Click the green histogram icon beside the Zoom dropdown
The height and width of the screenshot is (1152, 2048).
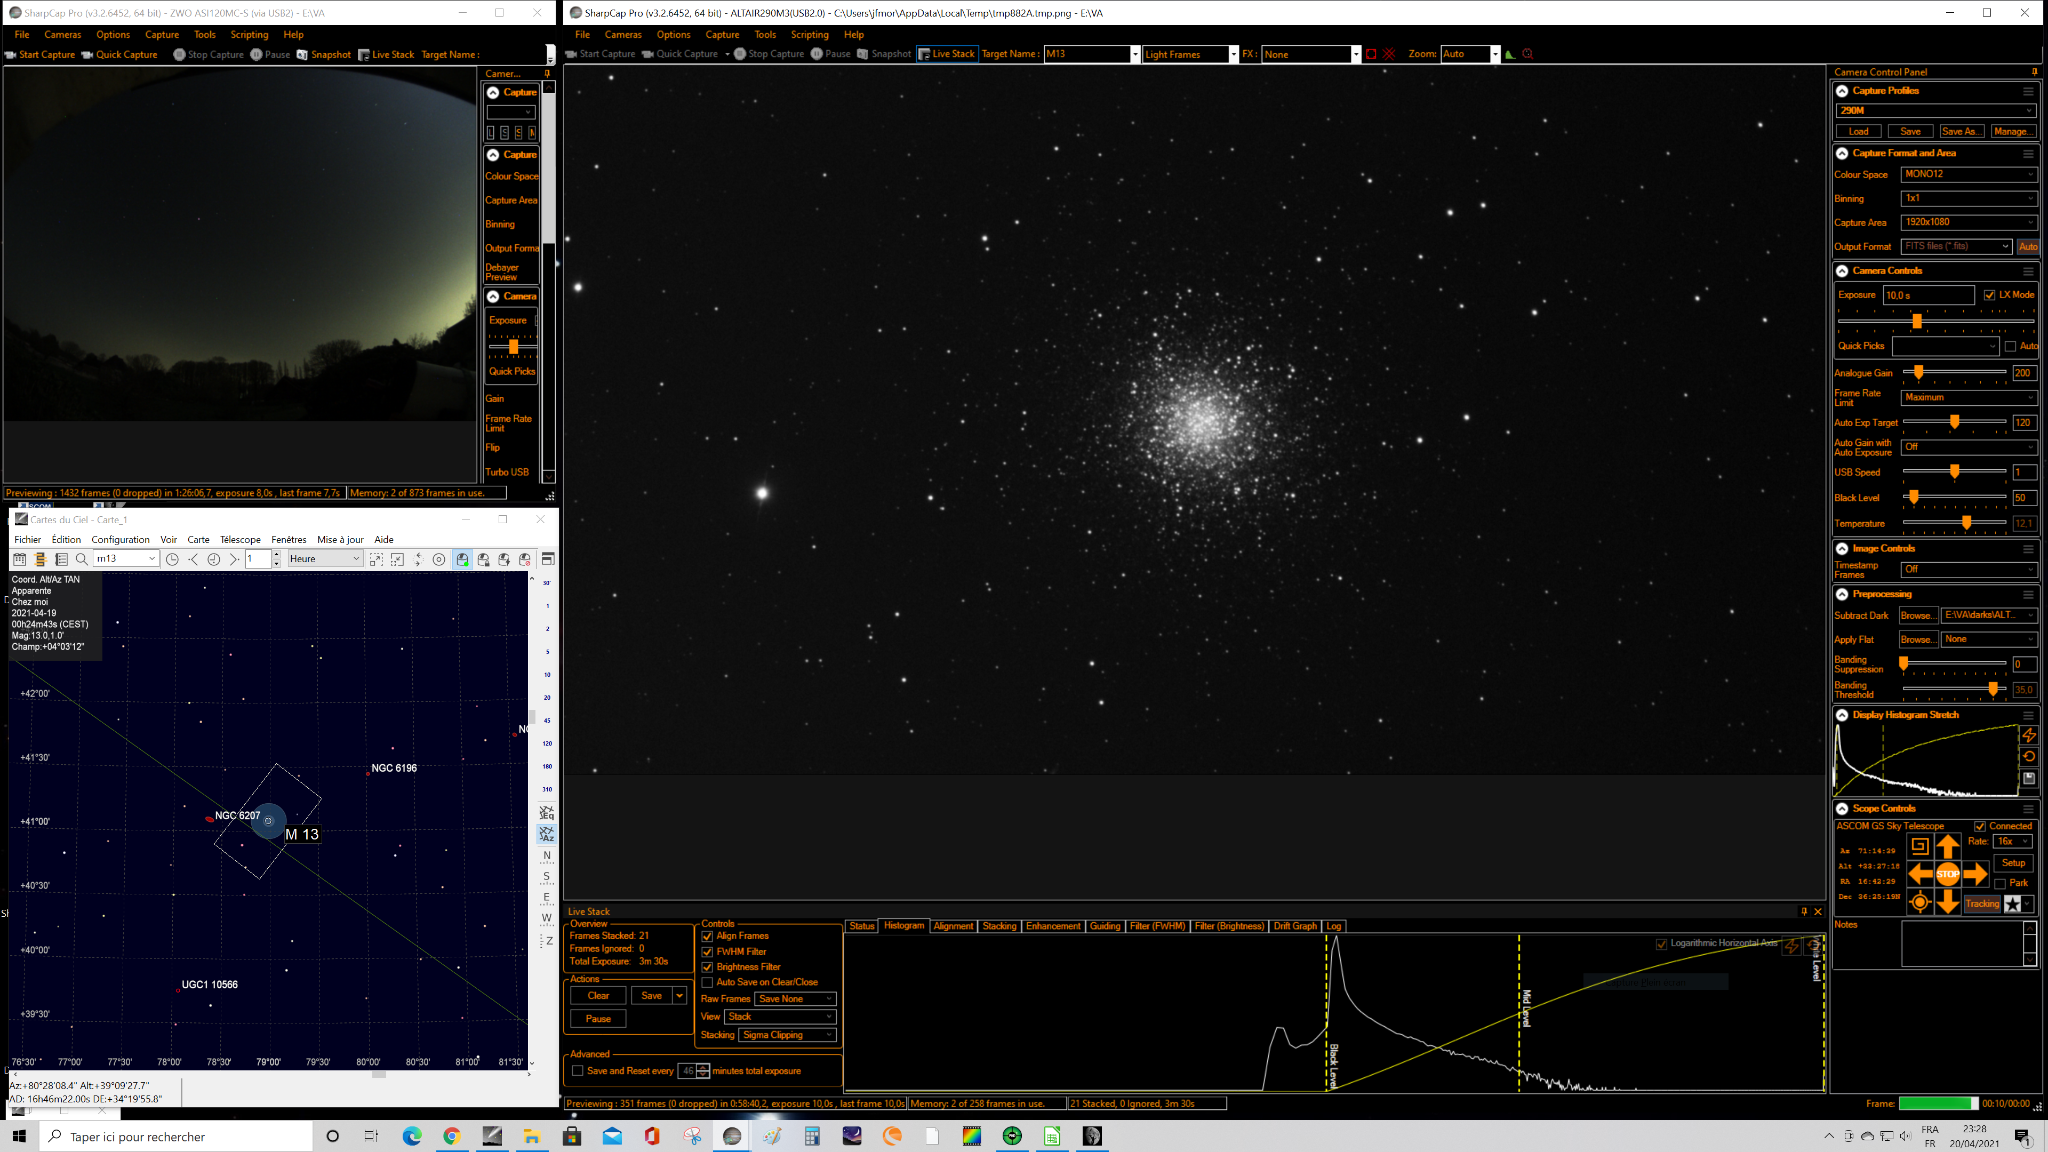(1510, 54)
